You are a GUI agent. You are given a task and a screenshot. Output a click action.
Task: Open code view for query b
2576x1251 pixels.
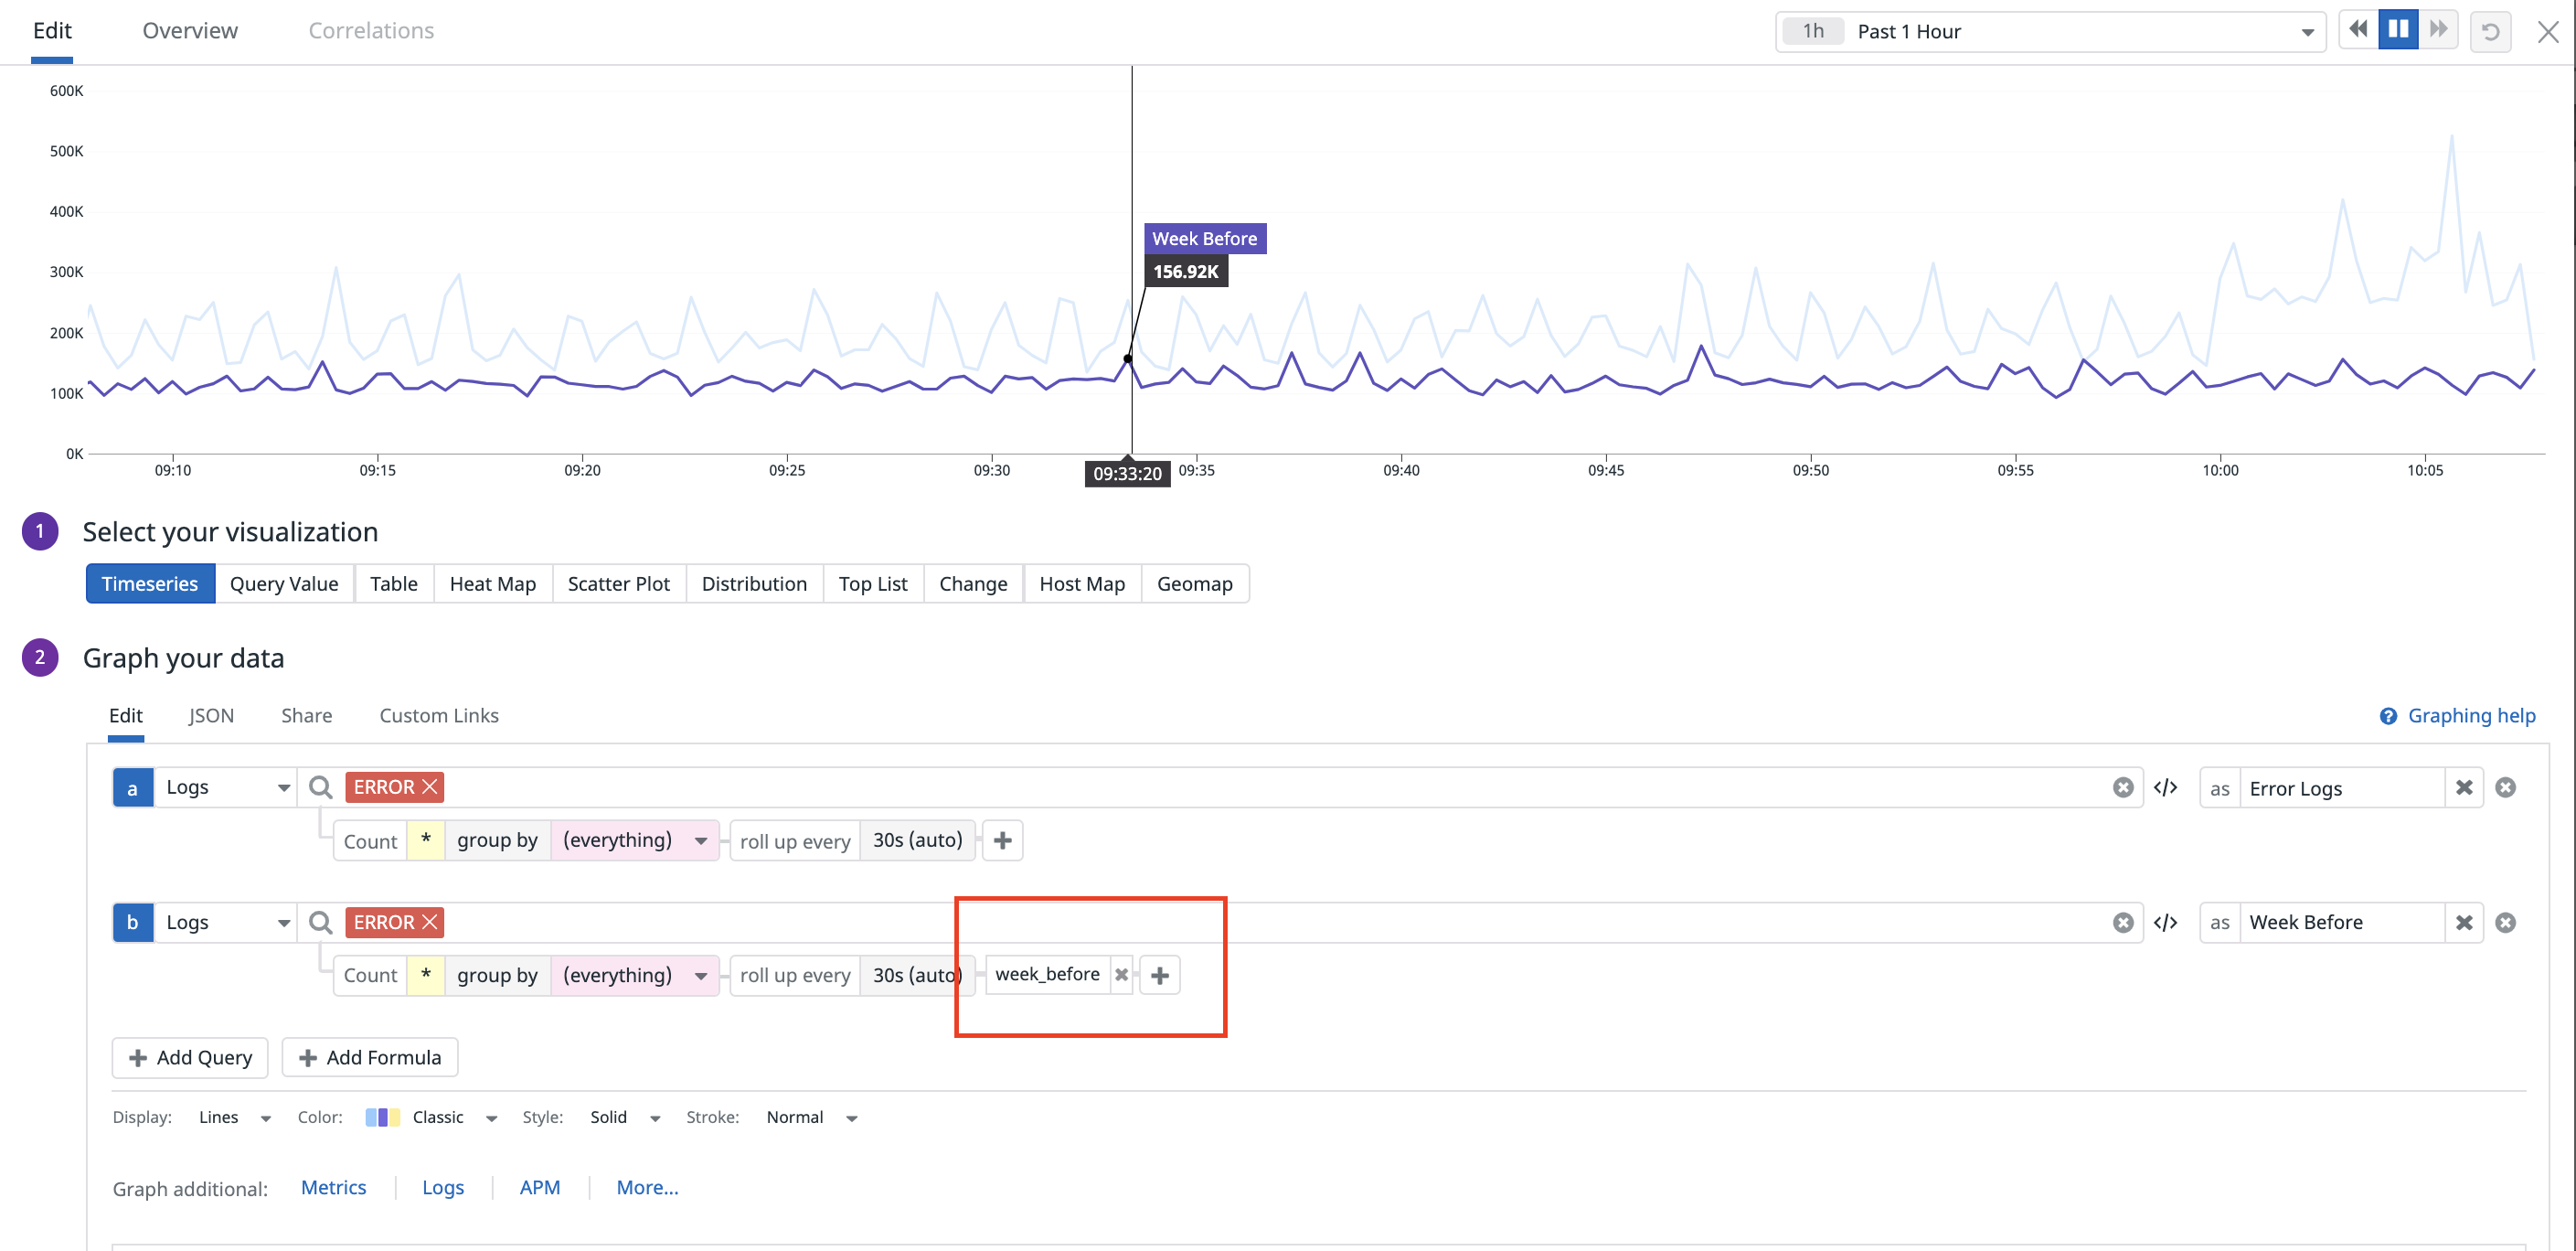[2165, 922]
